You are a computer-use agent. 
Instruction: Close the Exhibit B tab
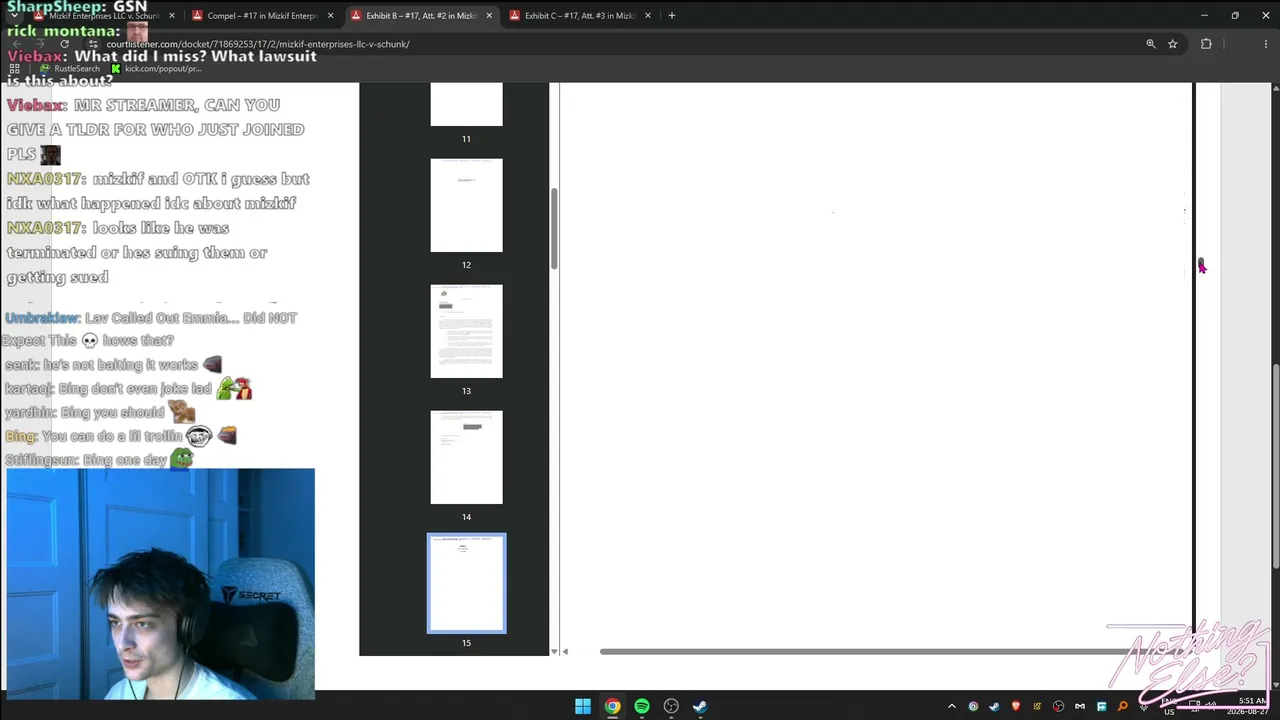[x=489, y=16]
